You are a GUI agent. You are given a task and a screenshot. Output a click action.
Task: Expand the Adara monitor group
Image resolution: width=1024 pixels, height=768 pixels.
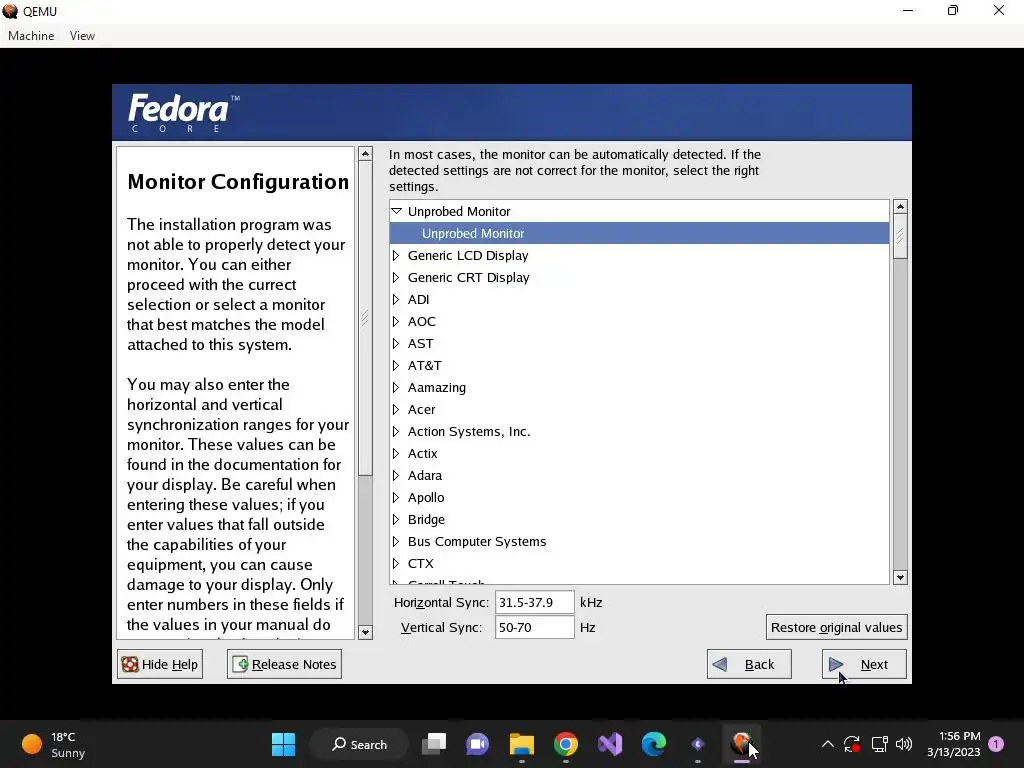point(396,475)
